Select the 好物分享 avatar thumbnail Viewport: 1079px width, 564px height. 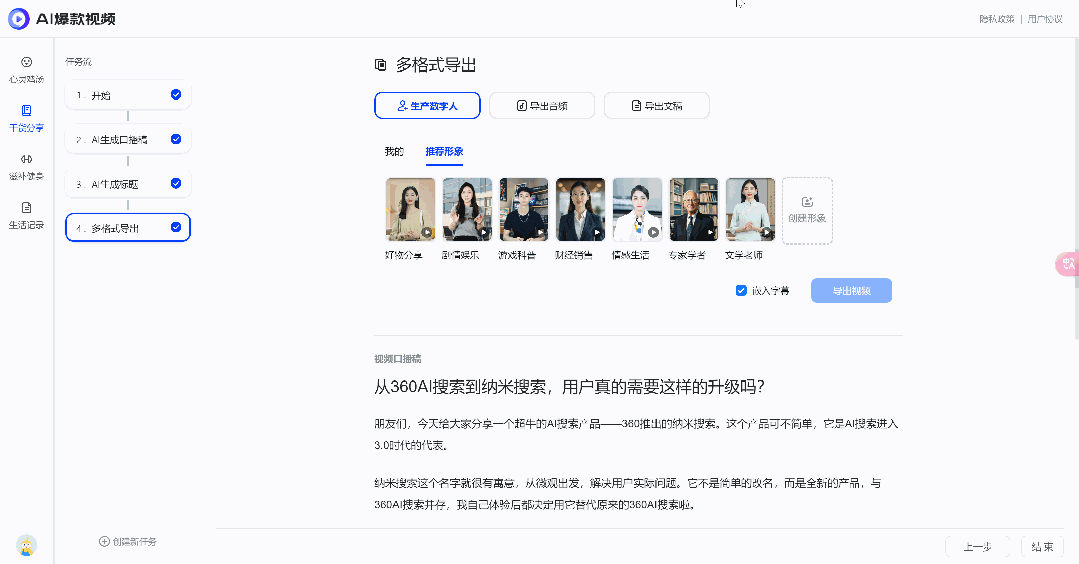(x=410, y=209)
